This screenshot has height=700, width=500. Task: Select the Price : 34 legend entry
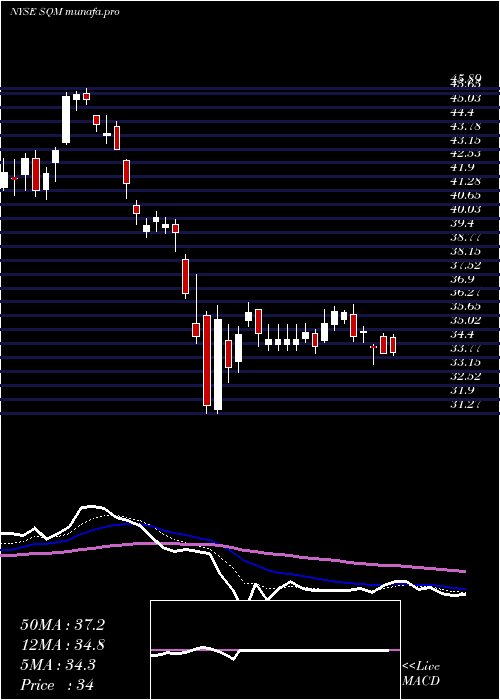pos(57,685)
